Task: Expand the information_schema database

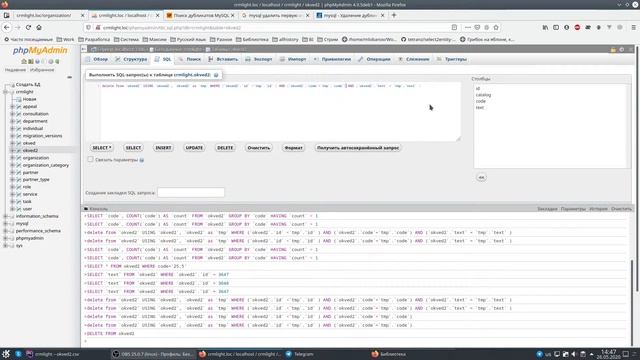Action: click(x=5, y=216)
